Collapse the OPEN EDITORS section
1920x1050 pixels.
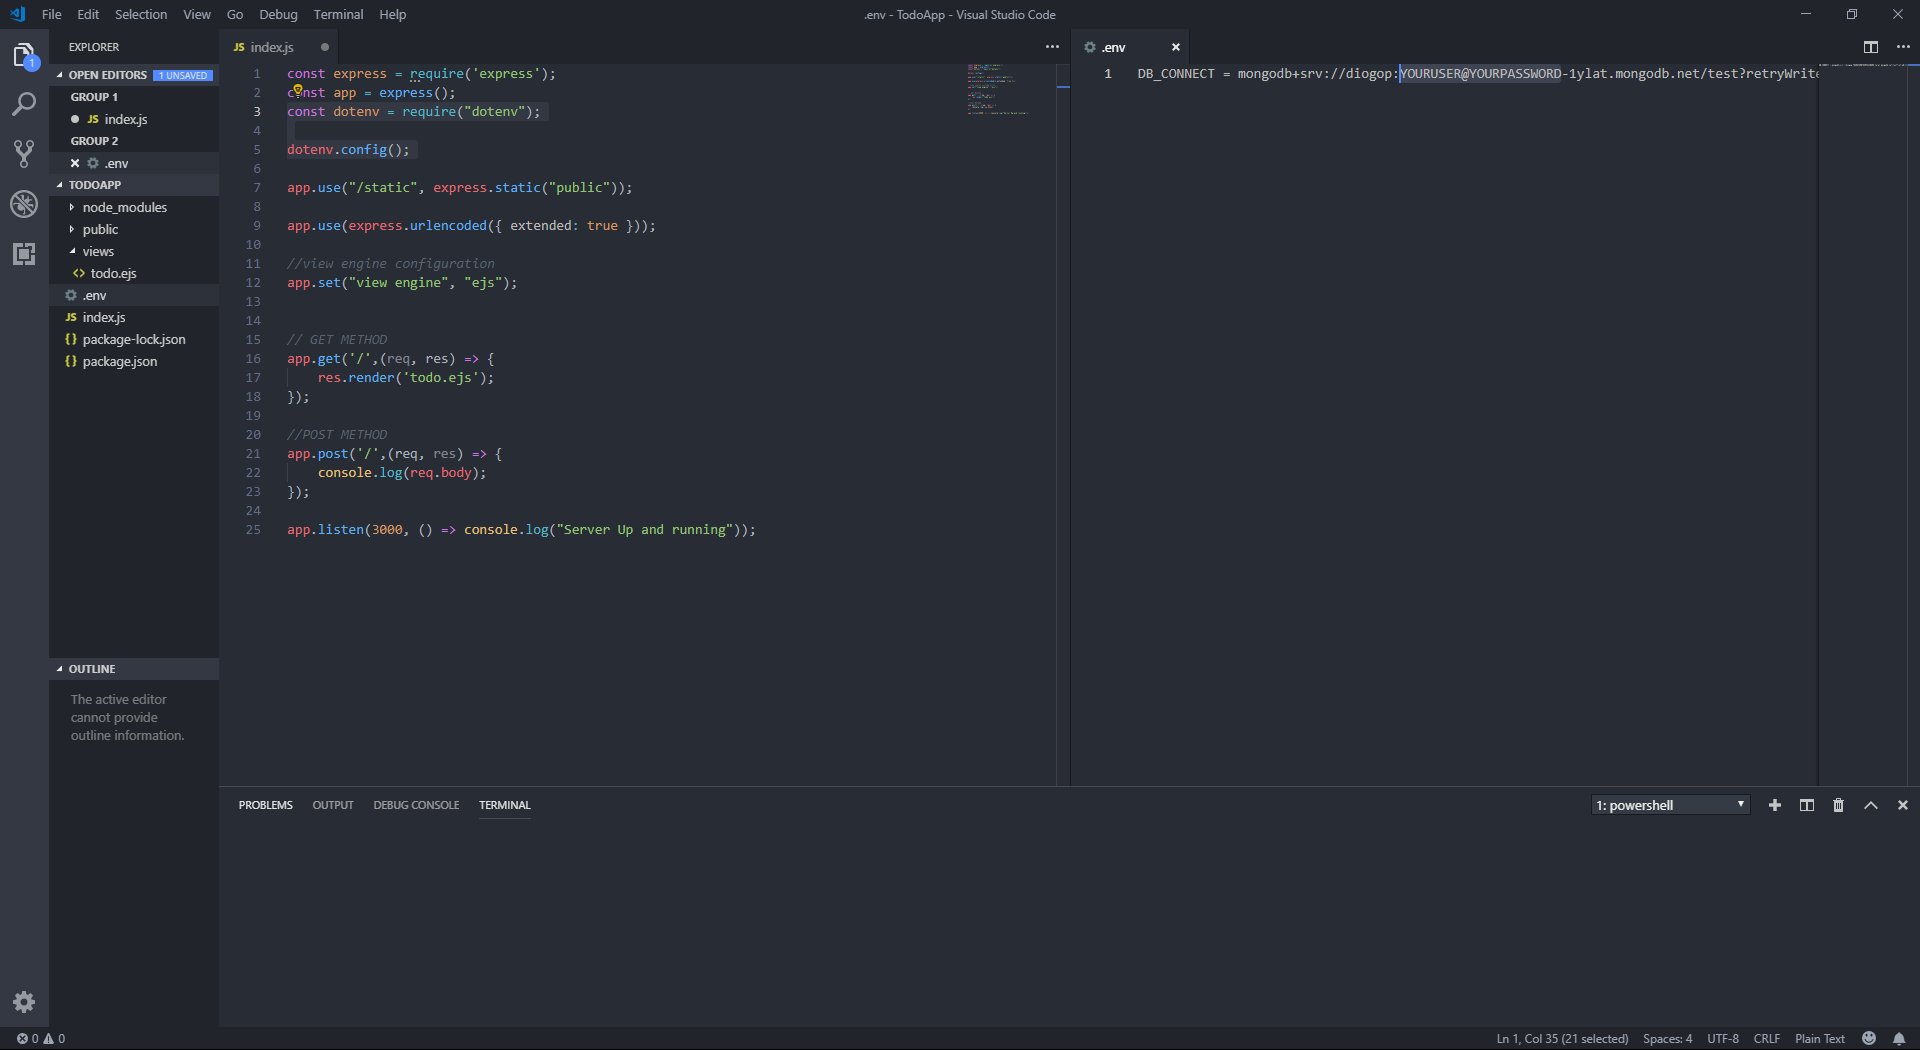[x=108, y=74]
